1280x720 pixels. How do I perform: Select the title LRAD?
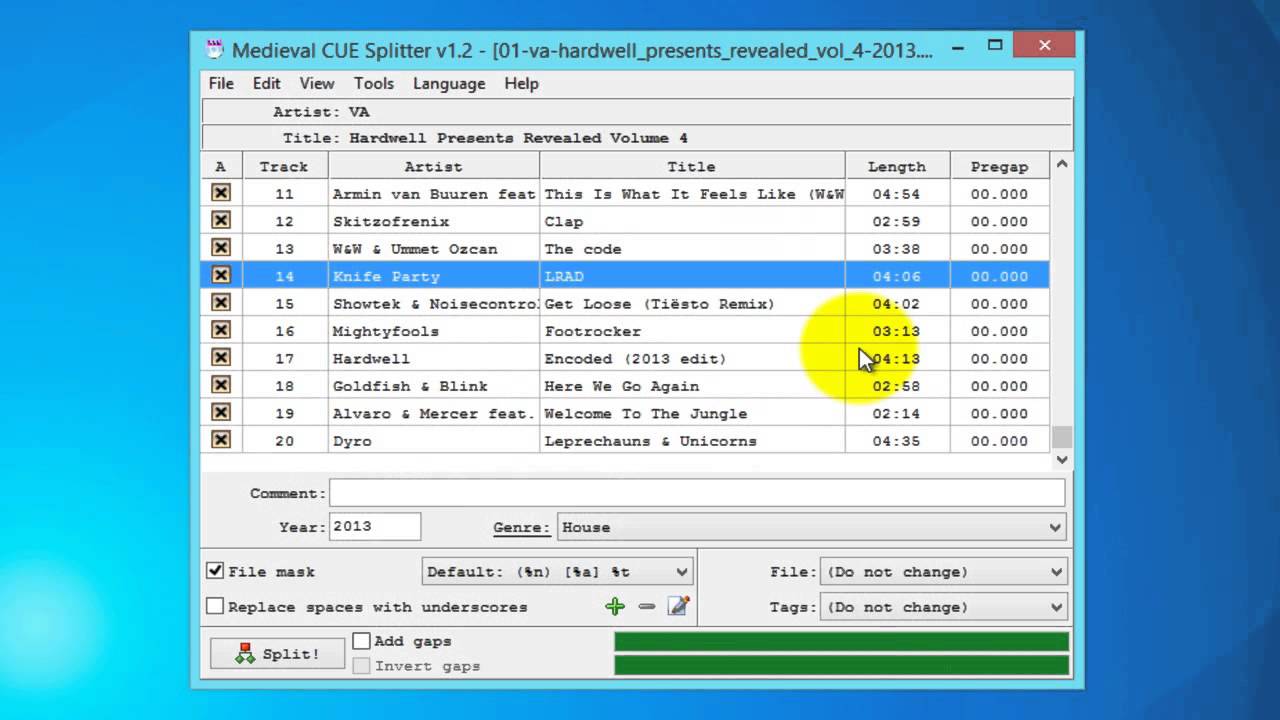(564, 276)
